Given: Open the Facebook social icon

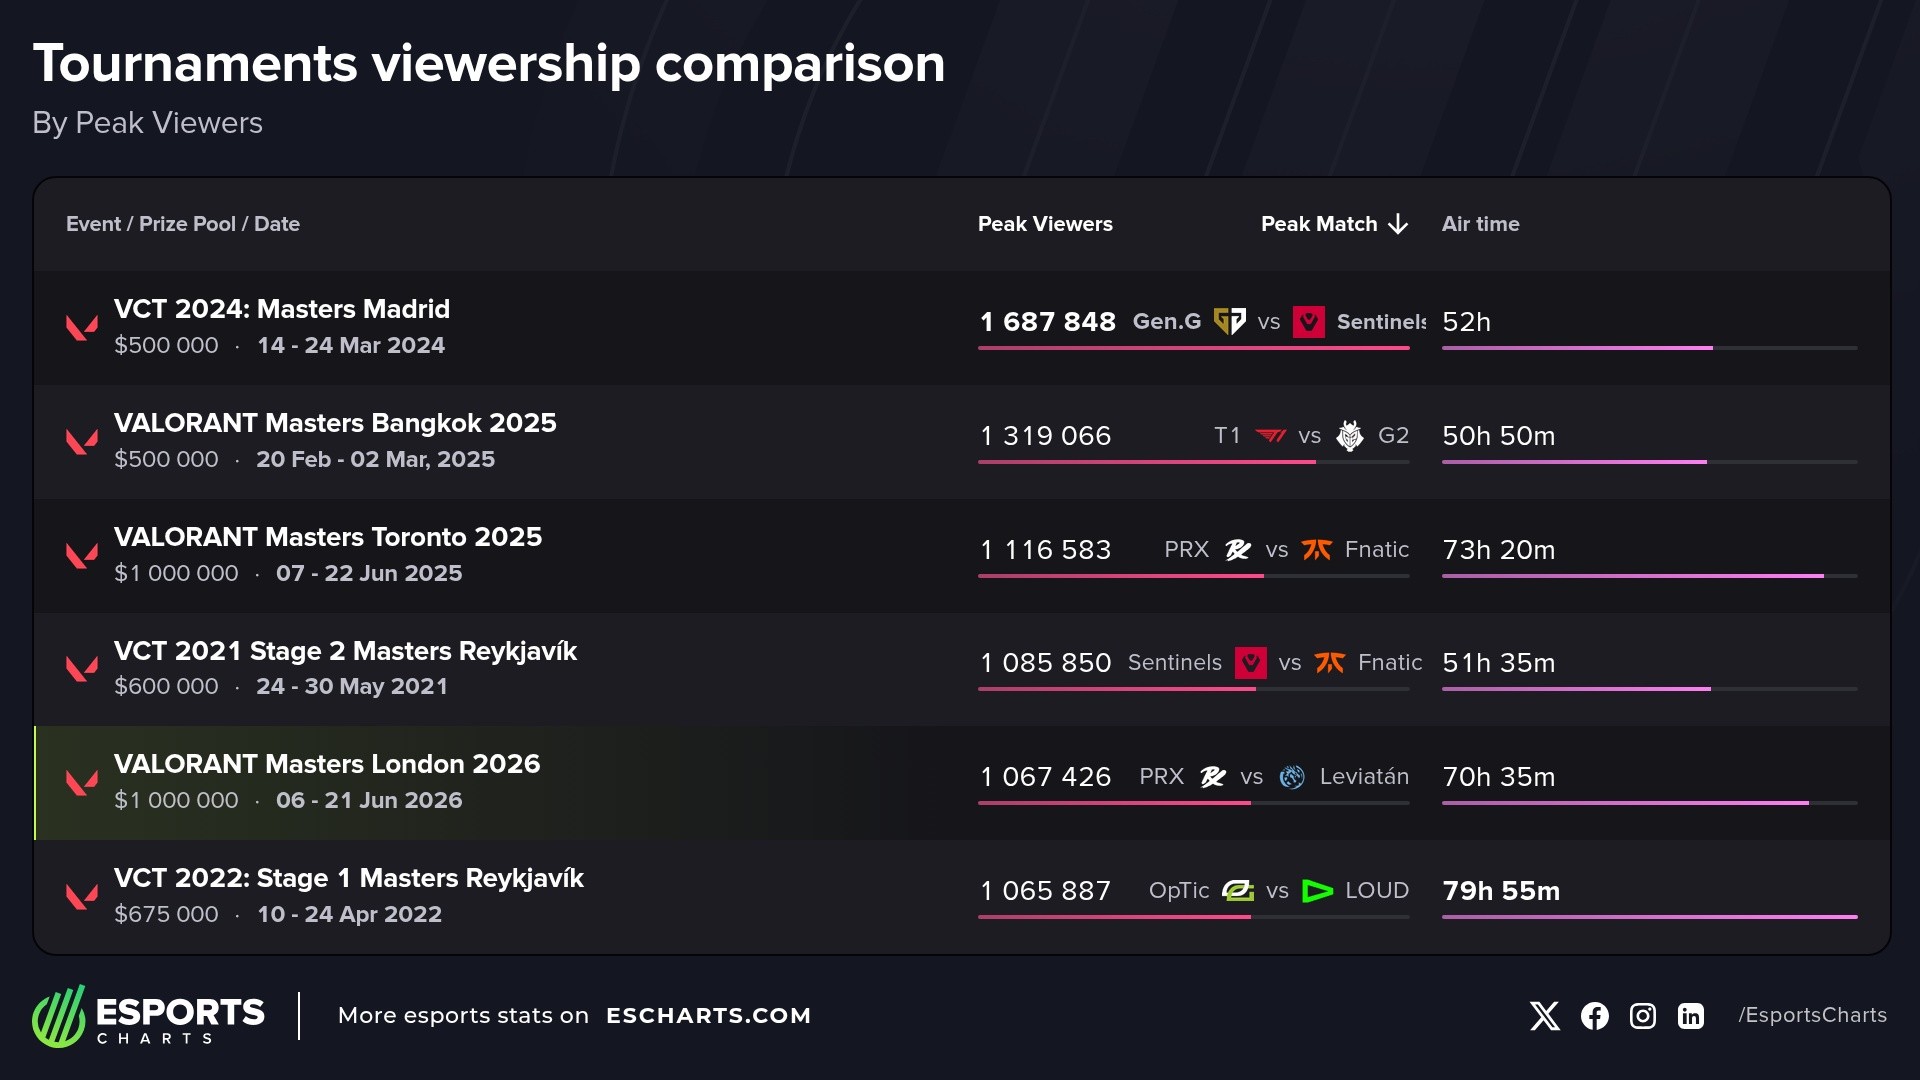Looking at the screenshot, I should tap(1595, 1016).
